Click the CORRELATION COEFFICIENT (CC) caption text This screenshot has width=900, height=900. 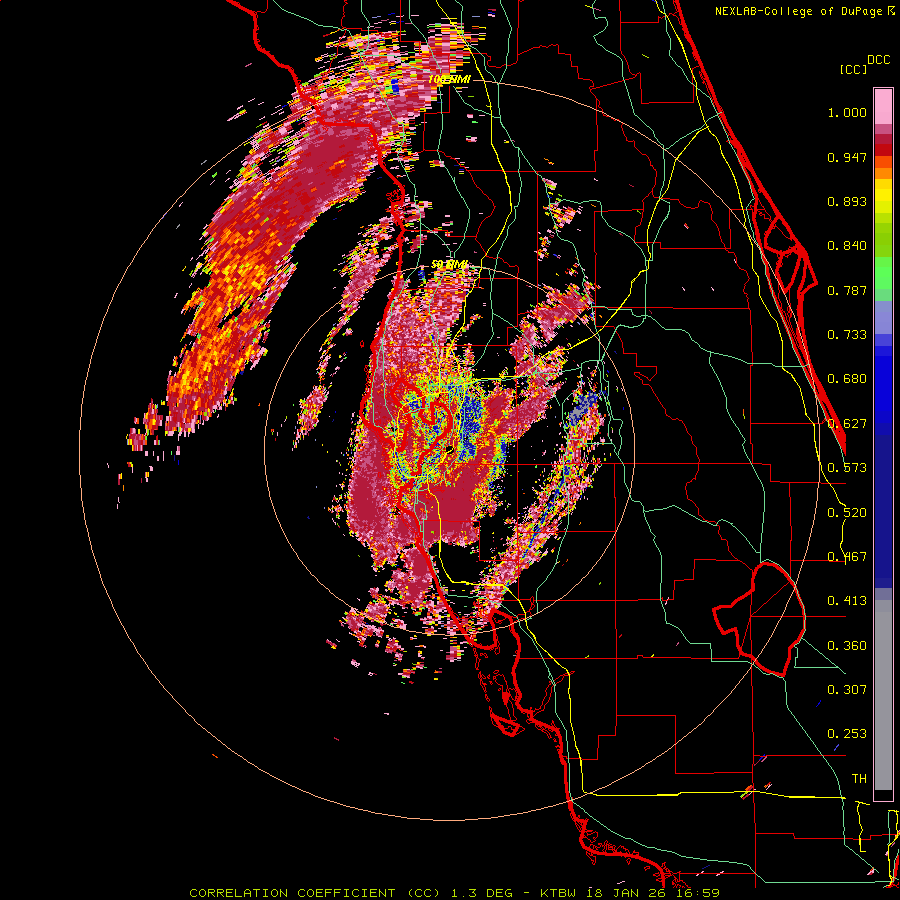coord(315,893)
